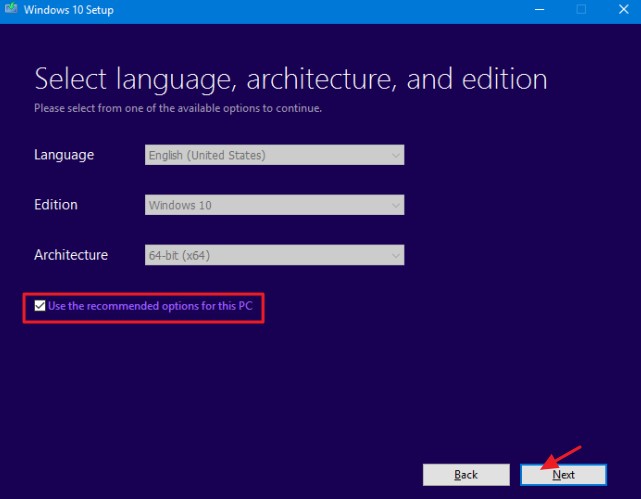Click the Next button
Screen dimensions: 641x499
[x=563, y=475]
